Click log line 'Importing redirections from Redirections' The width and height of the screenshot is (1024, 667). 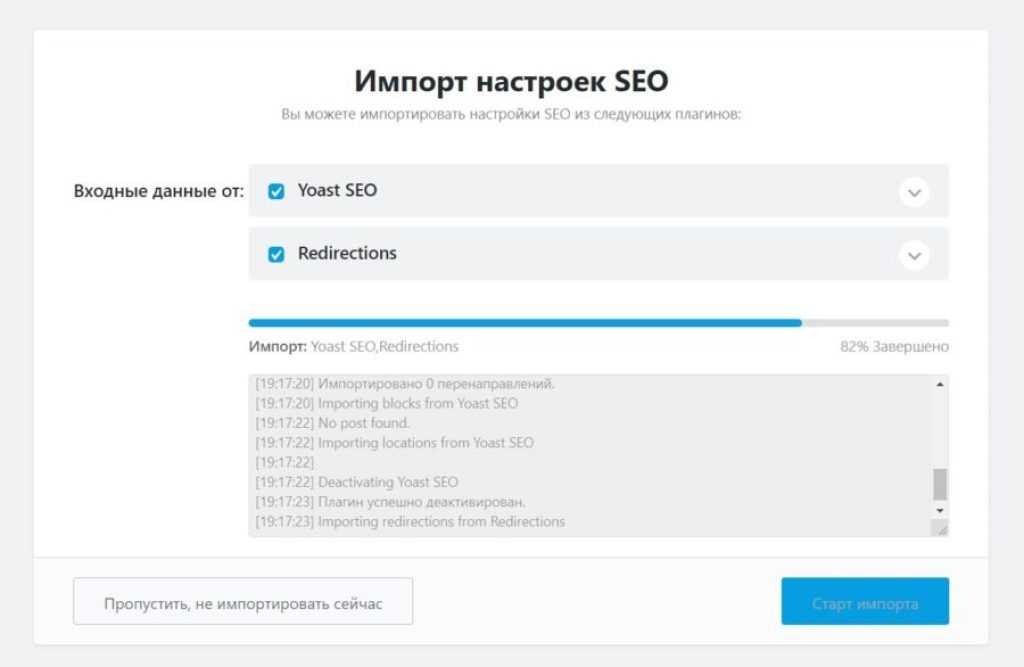tap(410, 521)
